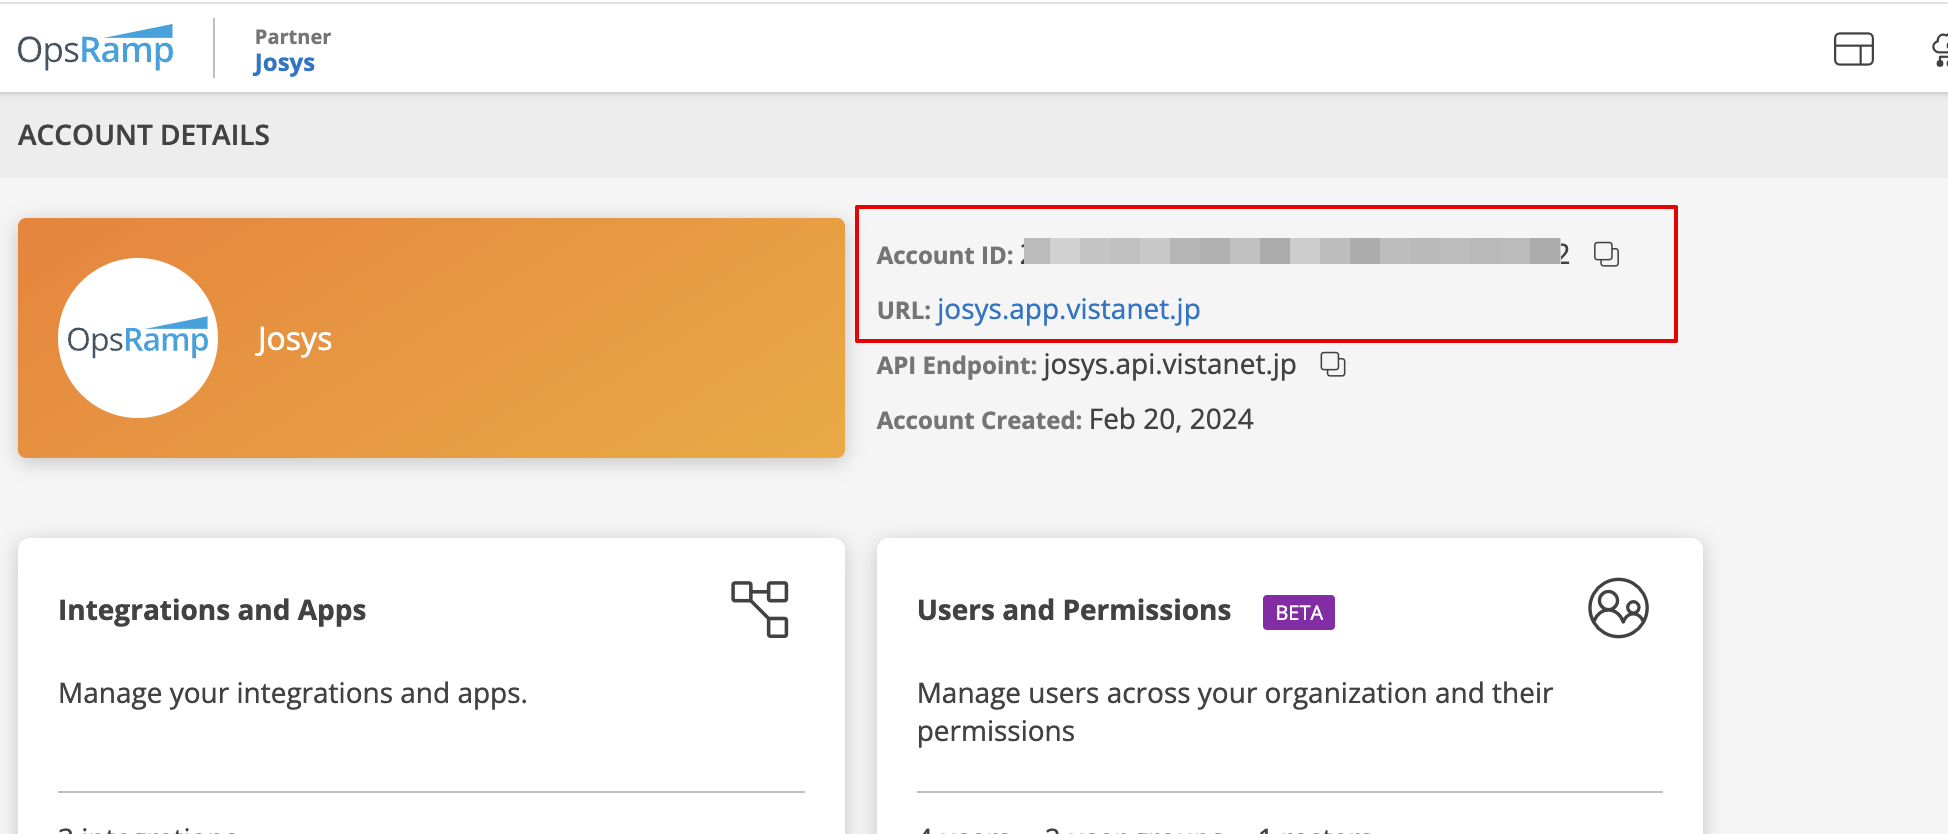Open the dashboard layout icon in header
This screenshot has height=834, width=1948.
coord(1853,49)
